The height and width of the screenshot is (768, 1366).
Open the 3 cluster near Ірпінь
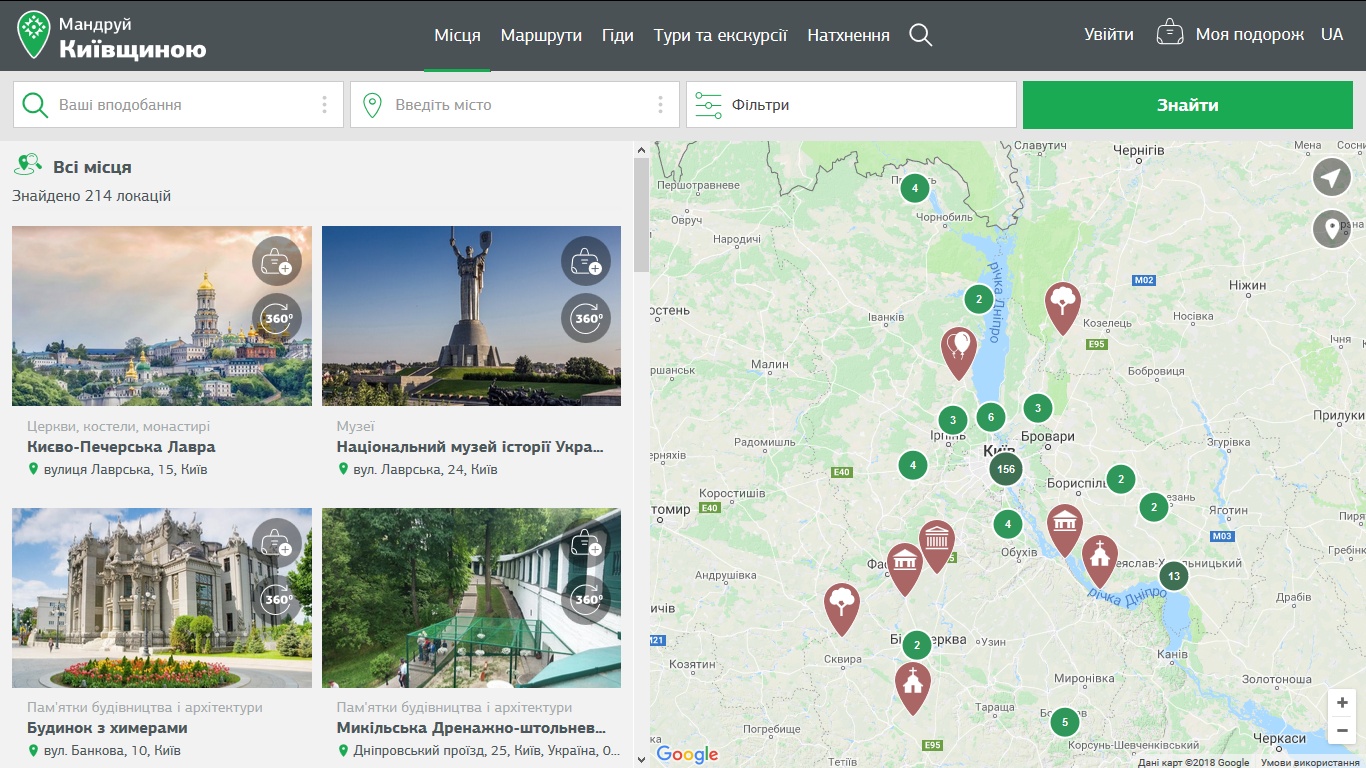pyautogui.click(x=953, y=420)
